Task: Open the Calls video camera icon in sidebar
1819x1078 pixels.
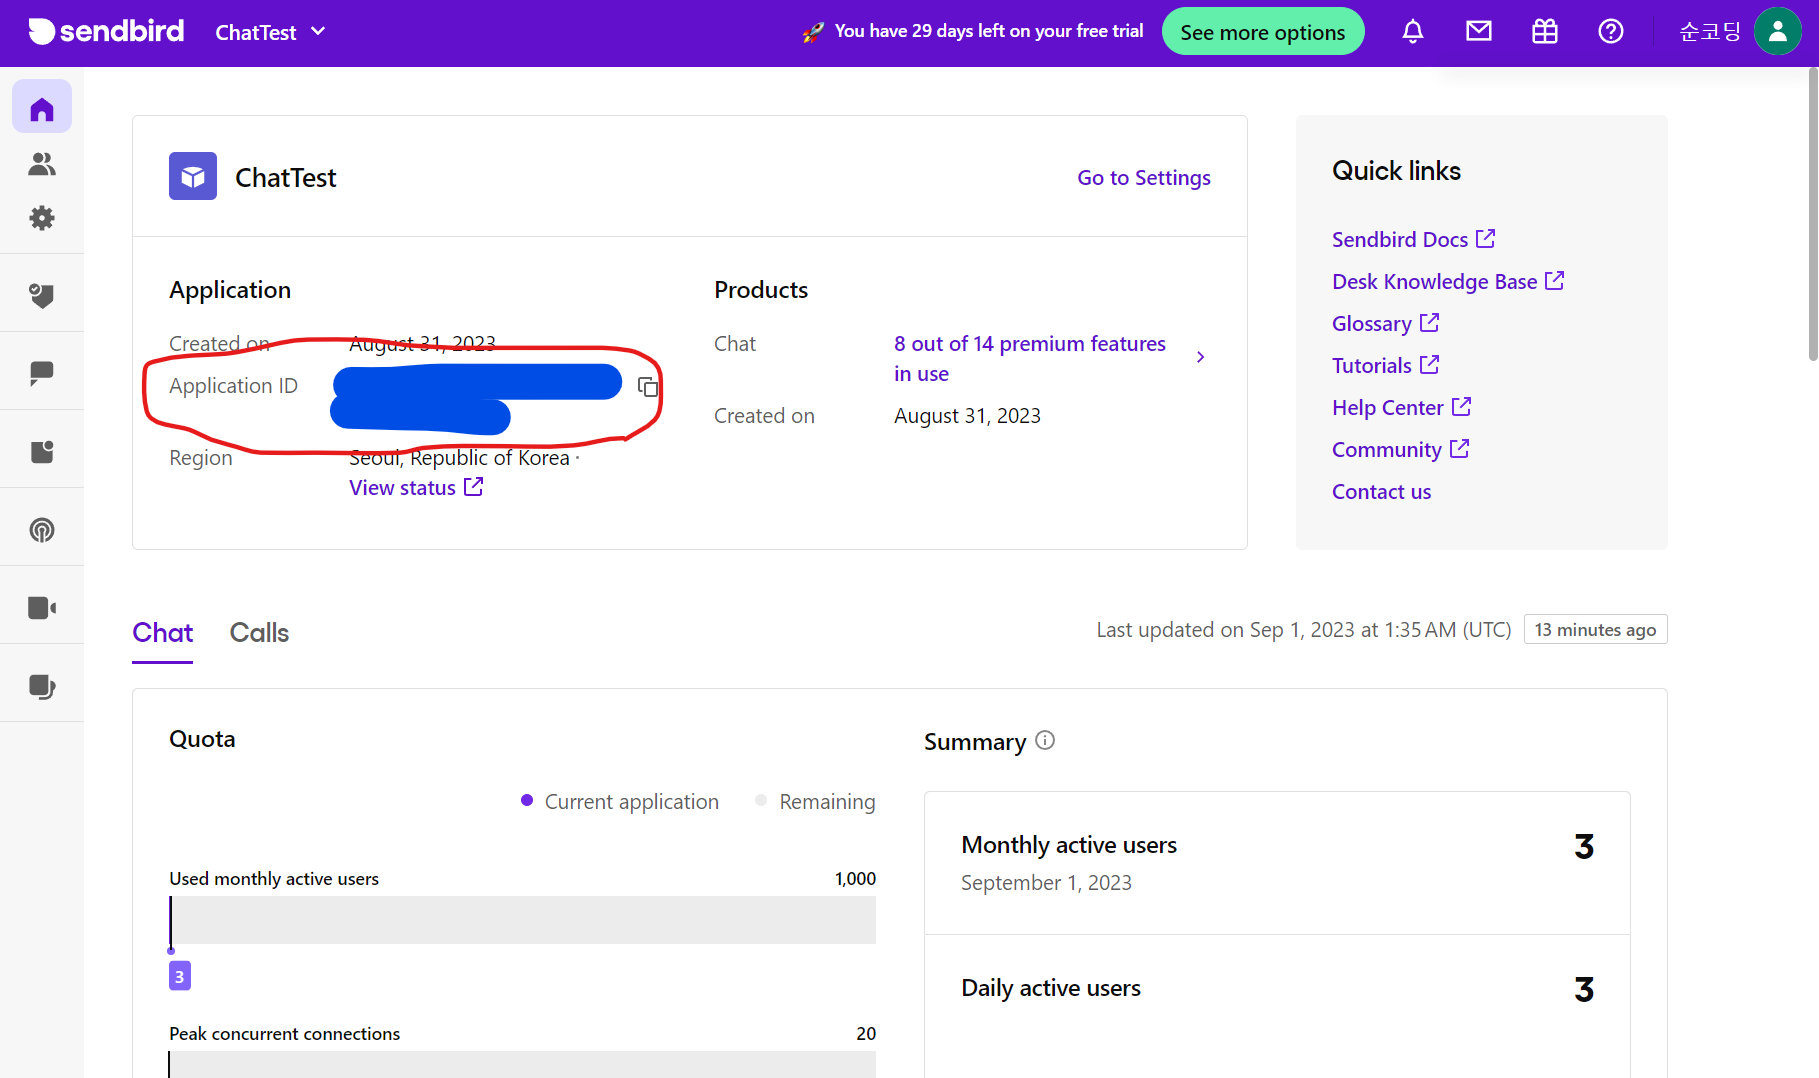Action: click(42, 608)
